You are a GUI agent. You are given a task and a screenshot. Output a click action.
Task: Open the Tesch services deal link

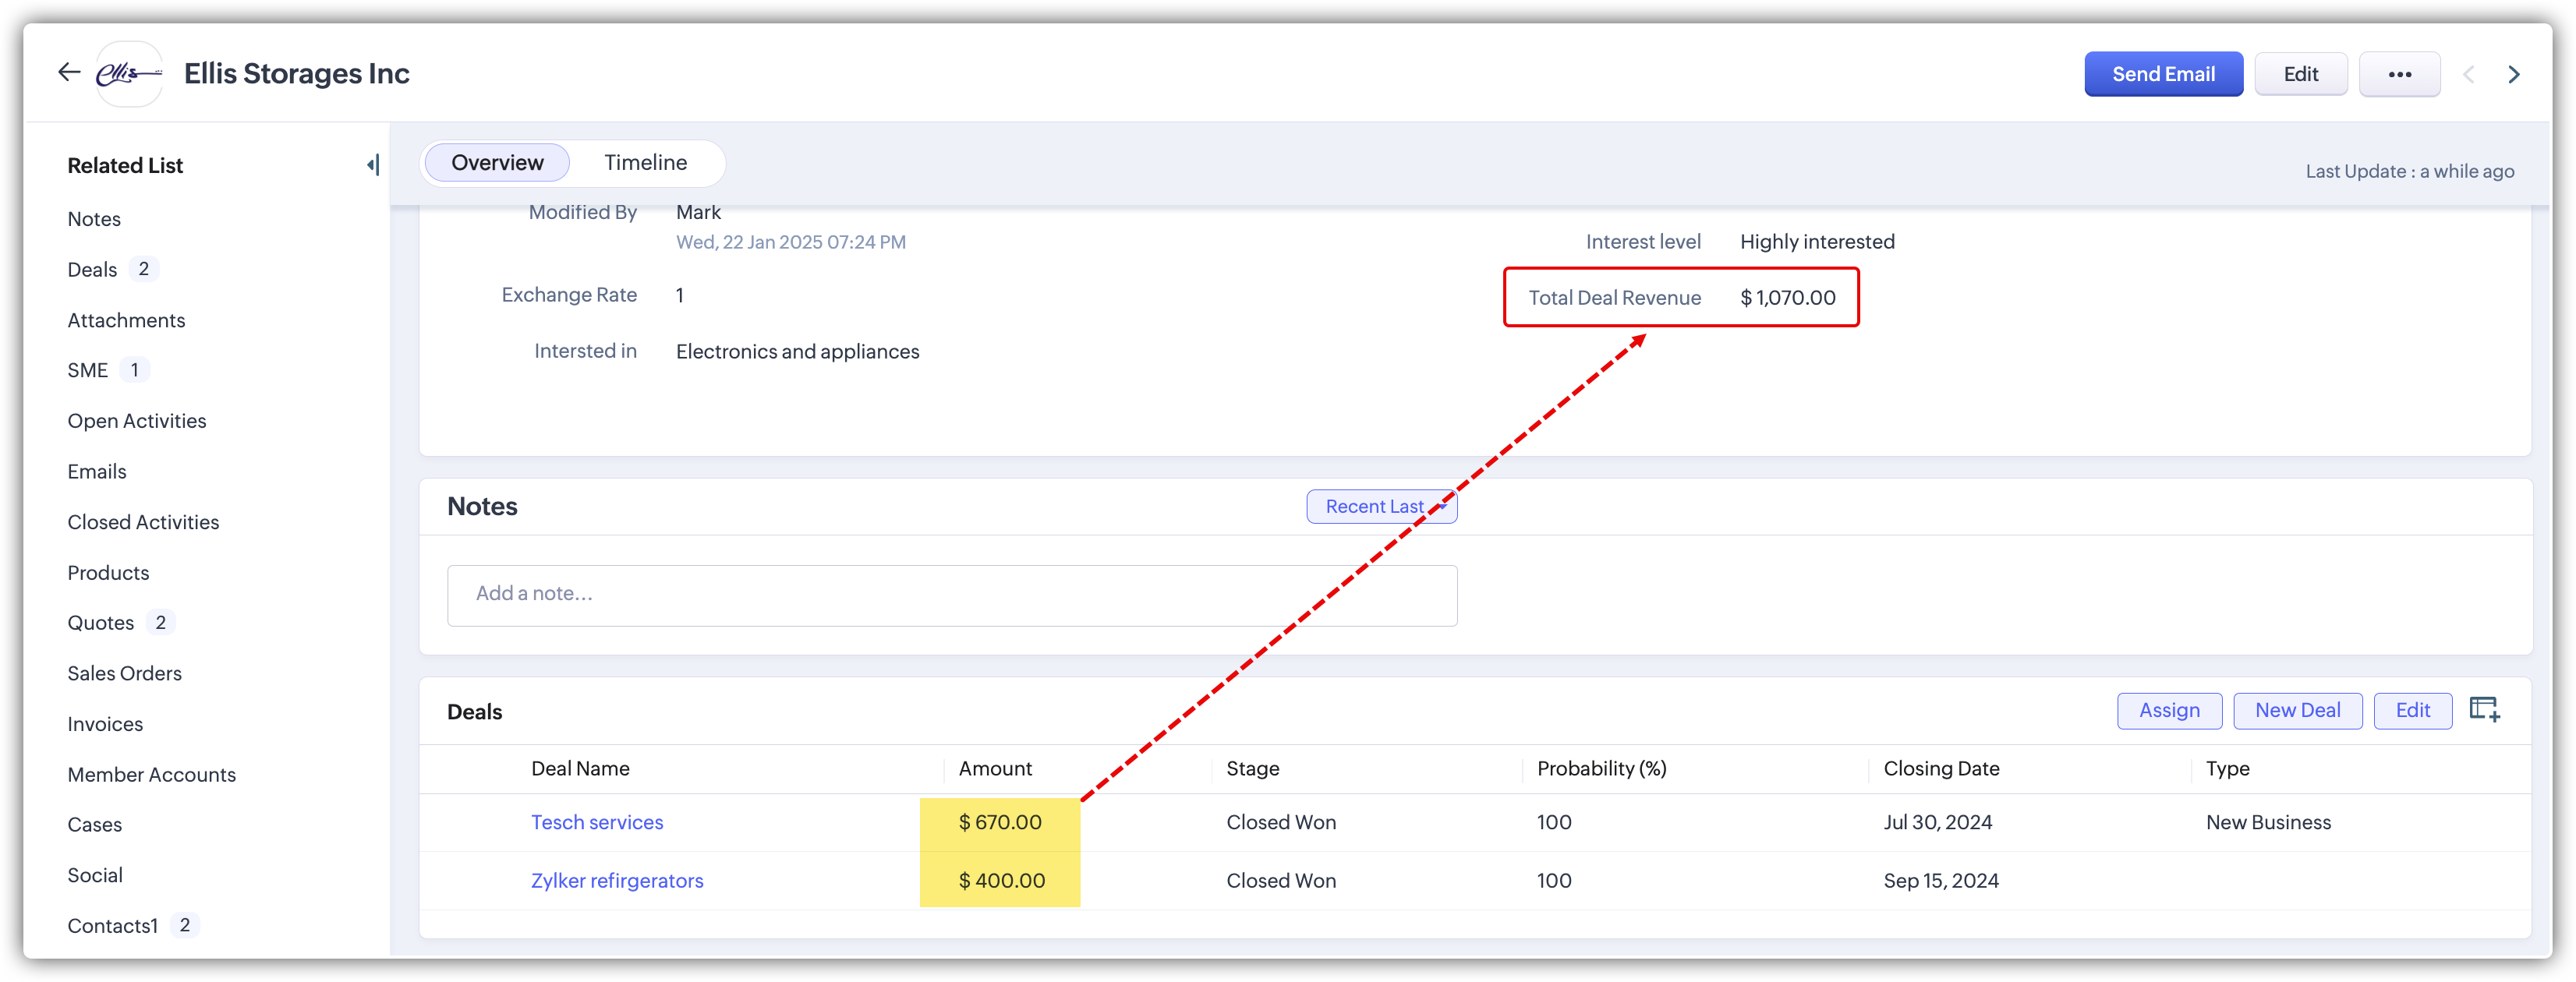tap(596, 822)
